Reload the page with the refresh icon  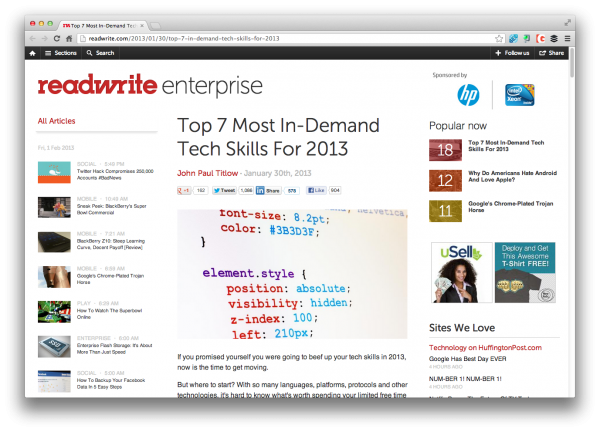[x=57, y=39]
